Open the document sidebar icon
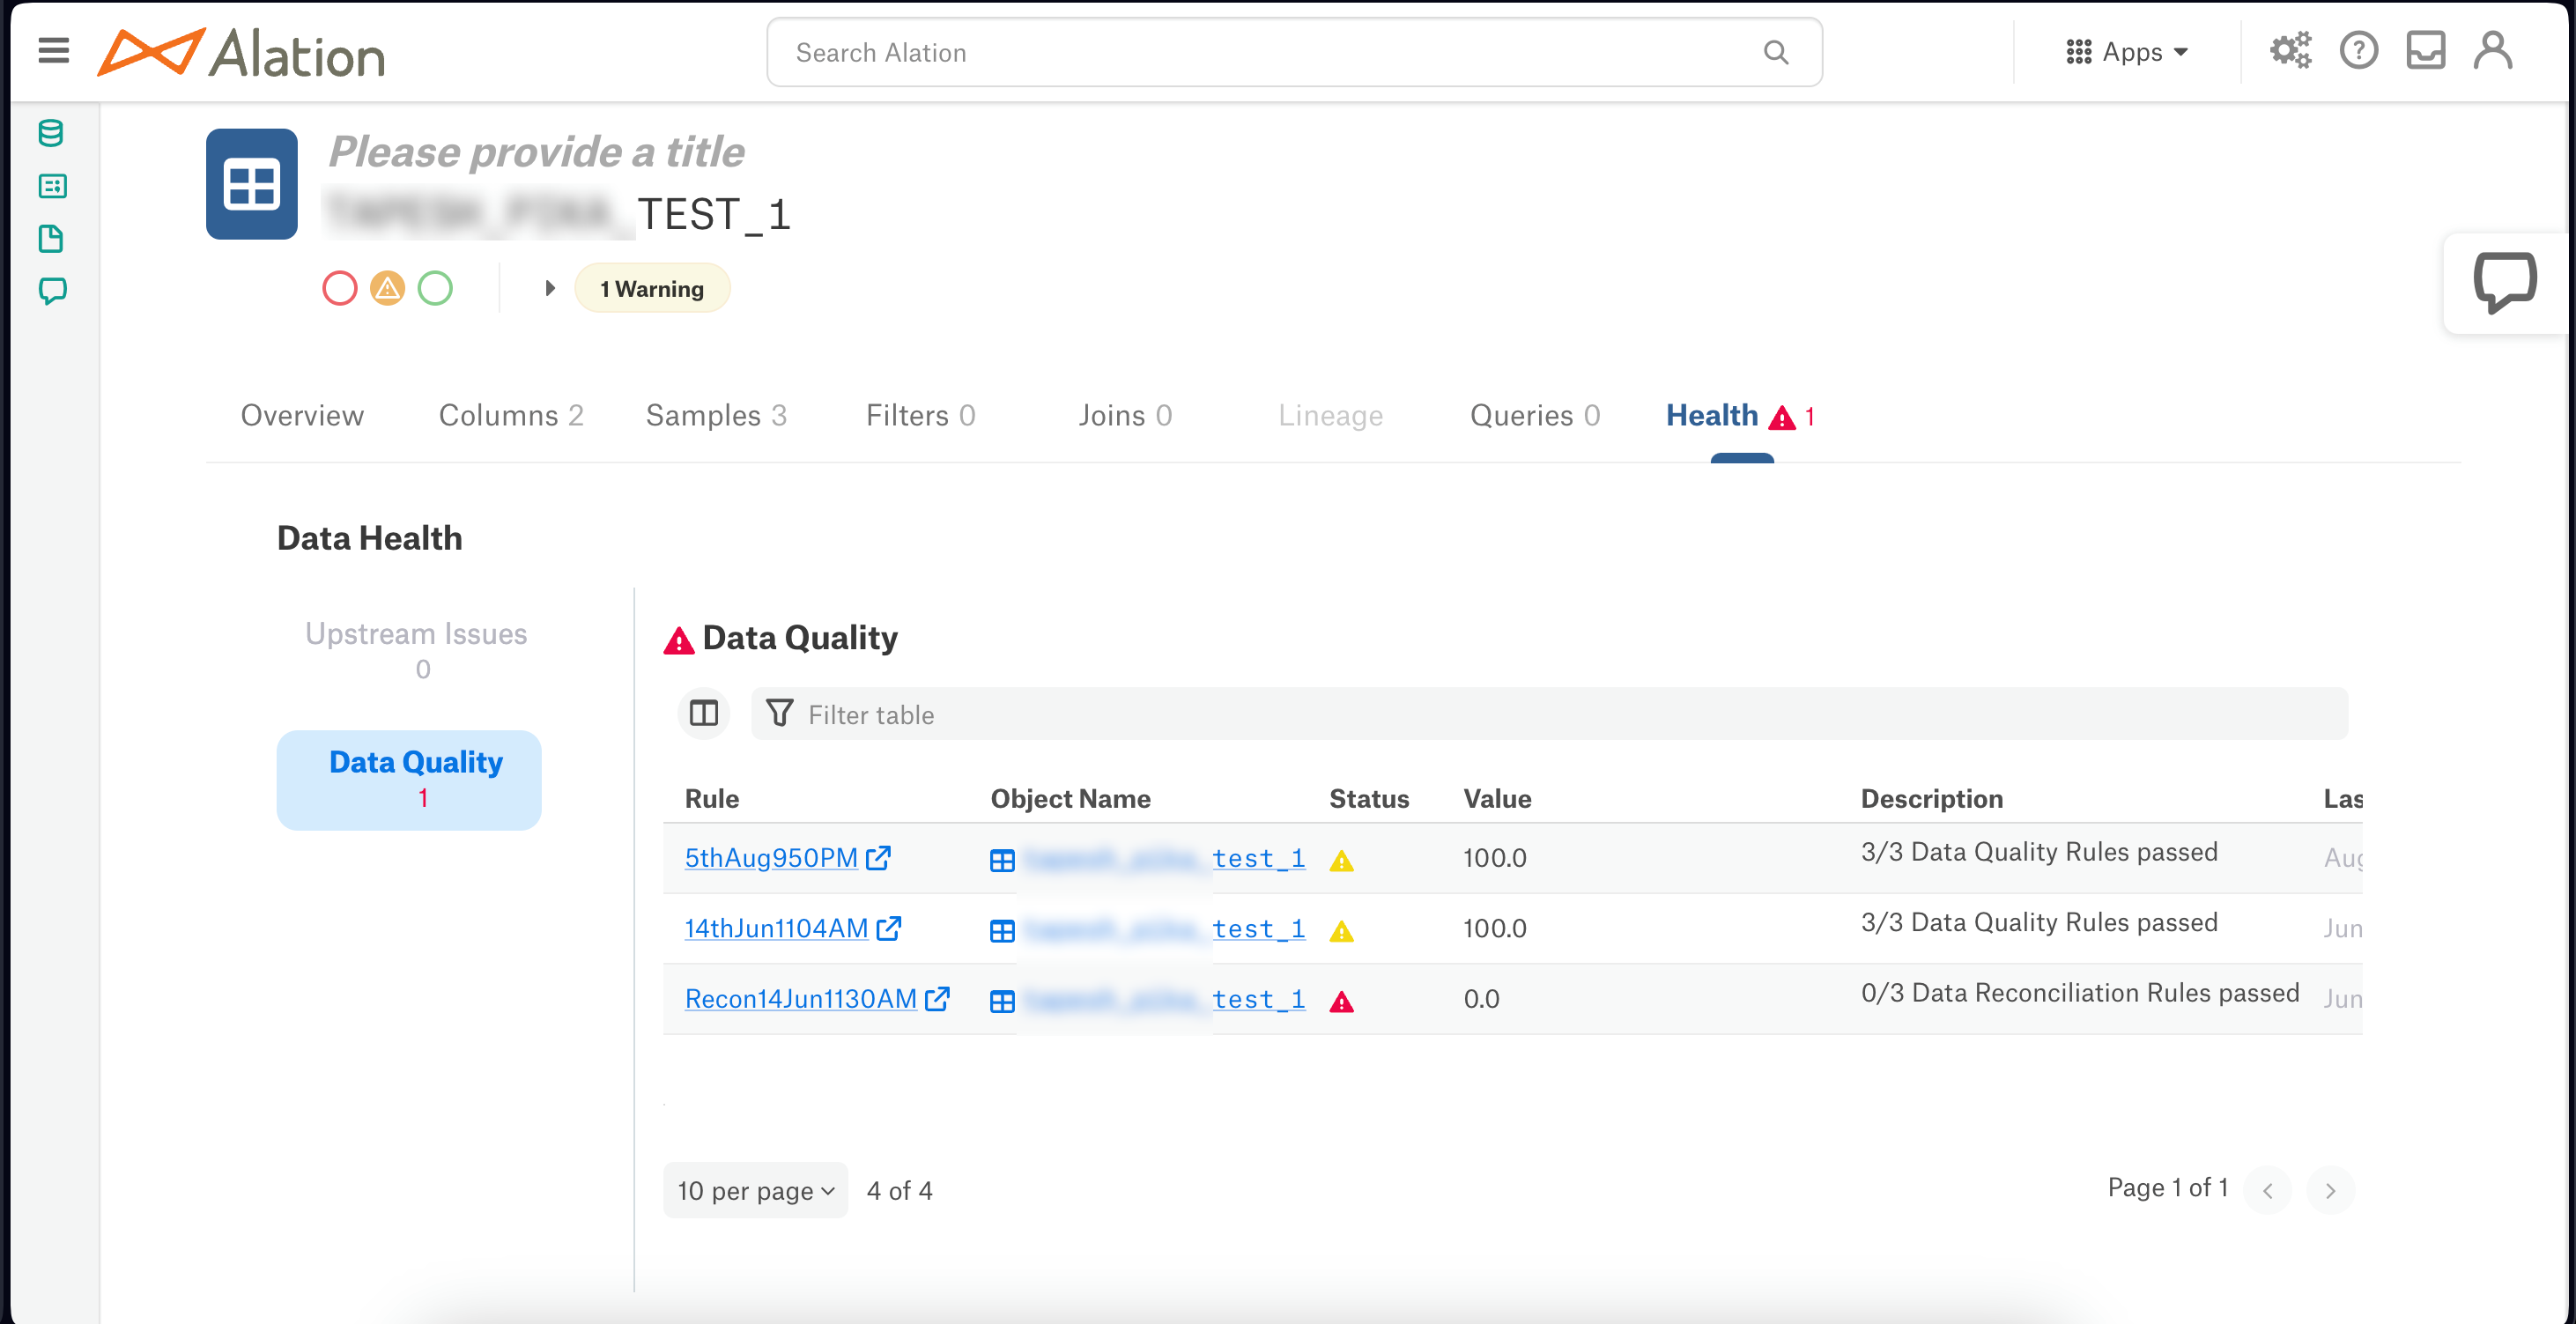2576x1324 pixels. (x=51, y=239)
